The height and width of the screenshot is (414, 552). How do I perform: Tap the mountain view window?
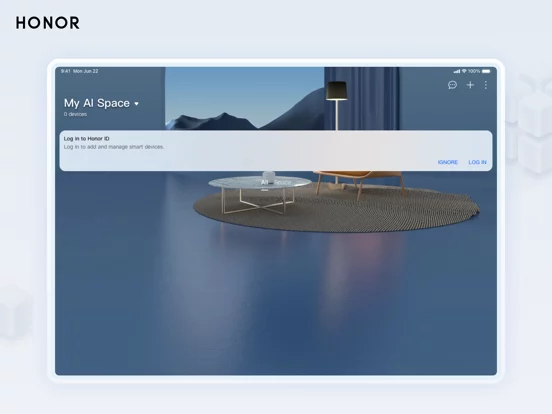tap(245, 99)
